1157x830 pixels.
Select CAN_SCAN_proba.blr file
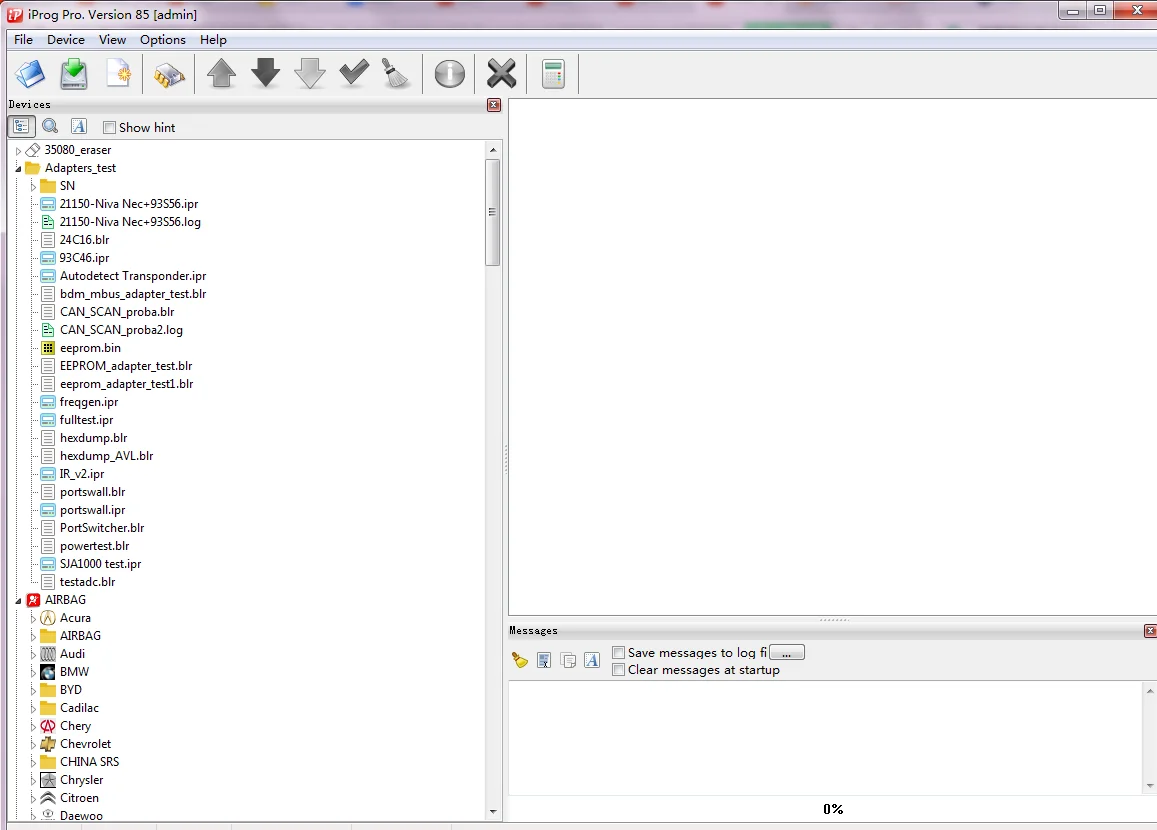[117, 311]
